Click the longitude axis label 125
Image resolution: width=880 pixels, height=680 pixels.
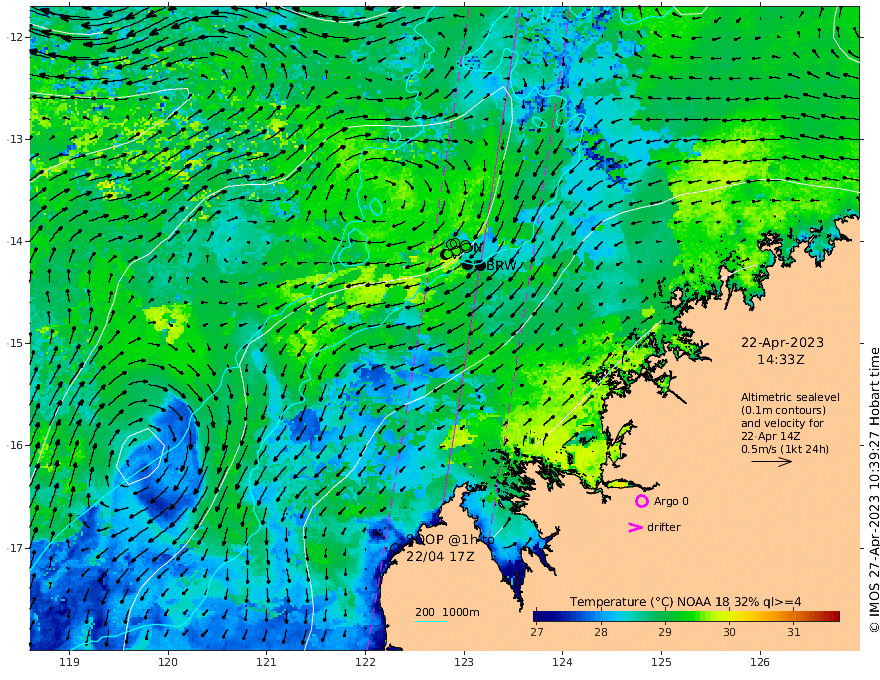661,663
